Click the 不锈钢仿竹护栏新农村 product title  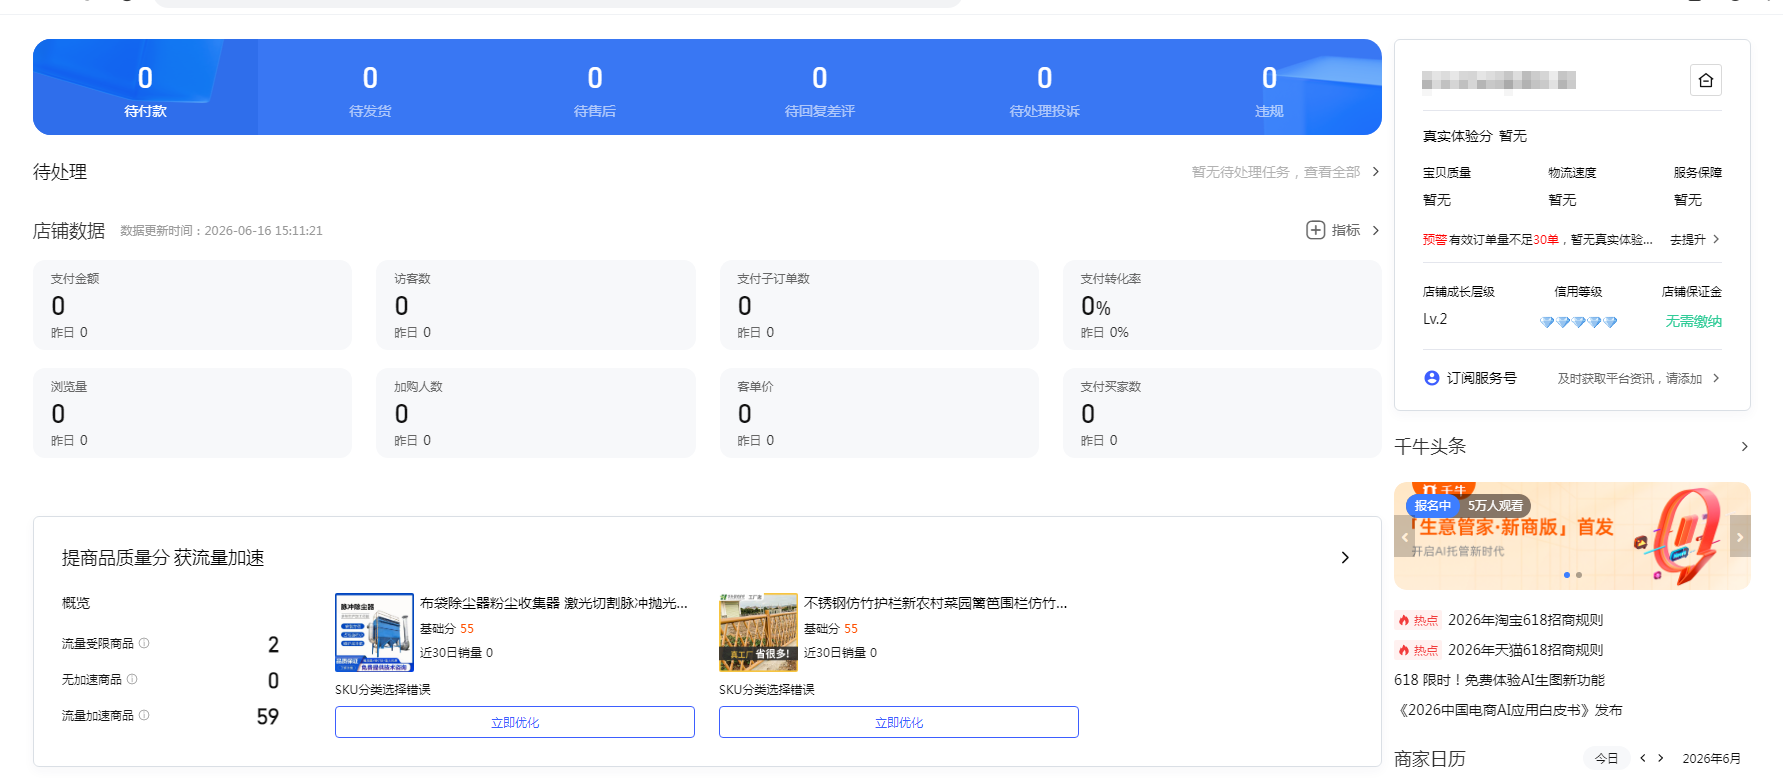(936, 603)
